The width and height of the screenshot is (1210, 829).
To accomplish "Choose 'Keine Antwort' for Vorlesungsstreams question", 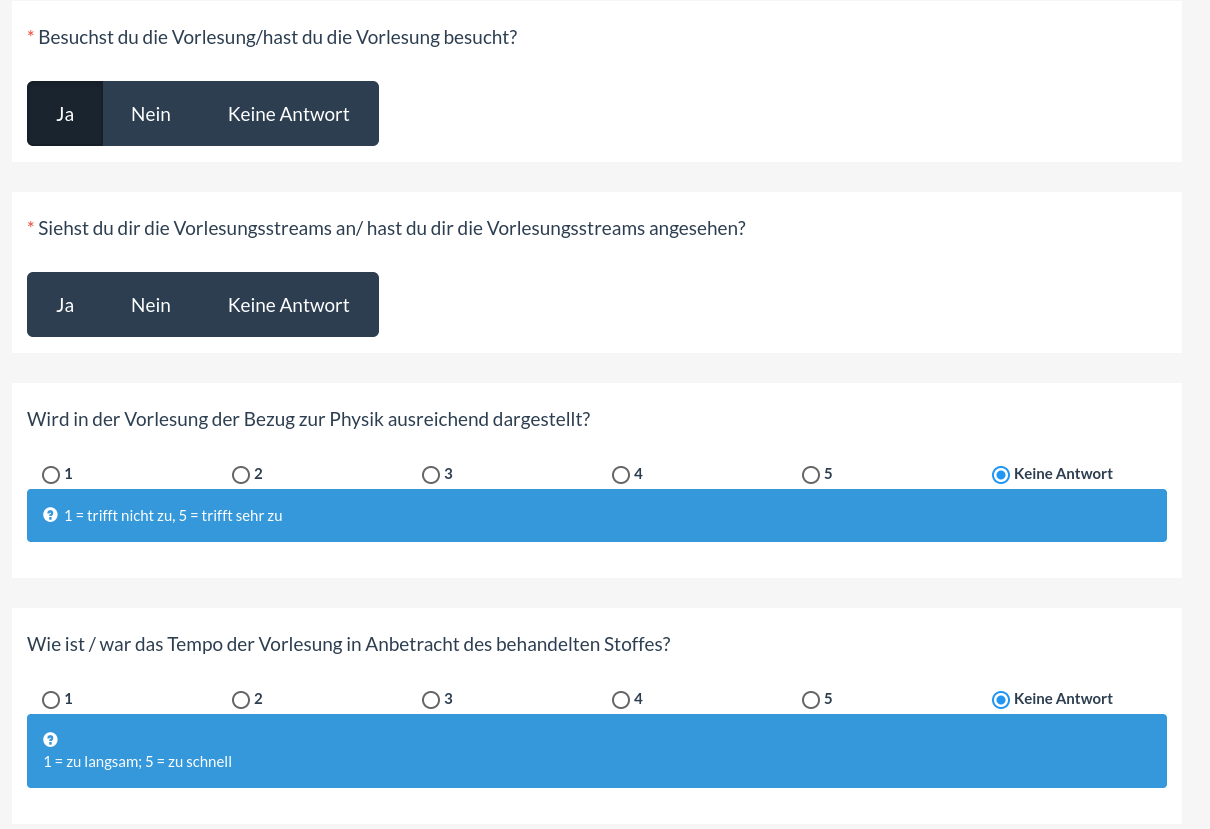I will 288,305.
